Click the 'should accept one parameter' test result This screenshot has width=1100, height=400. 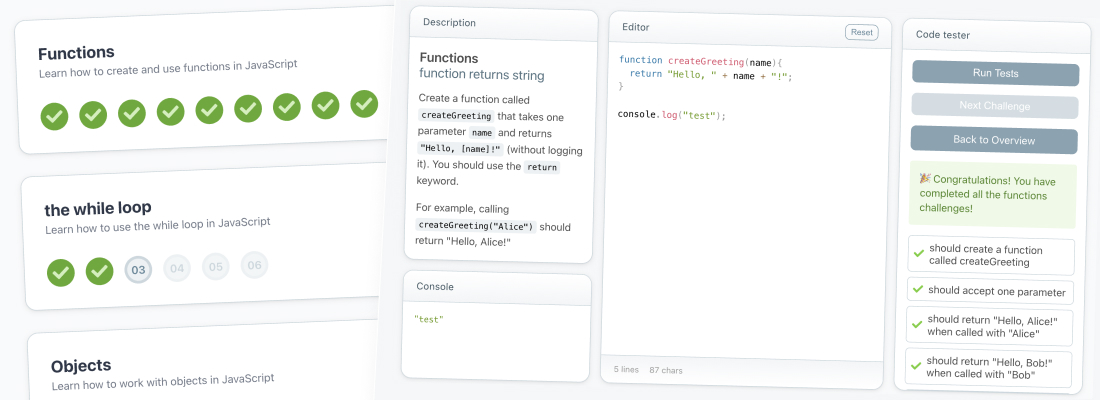pyautogui.click(x=990, y=290)
